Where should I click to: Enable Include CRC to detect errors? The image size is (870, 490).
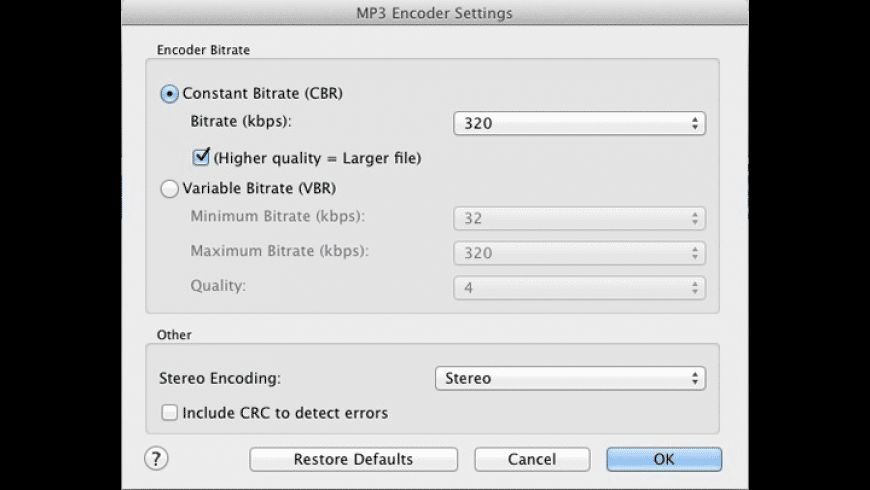(170, 412)
